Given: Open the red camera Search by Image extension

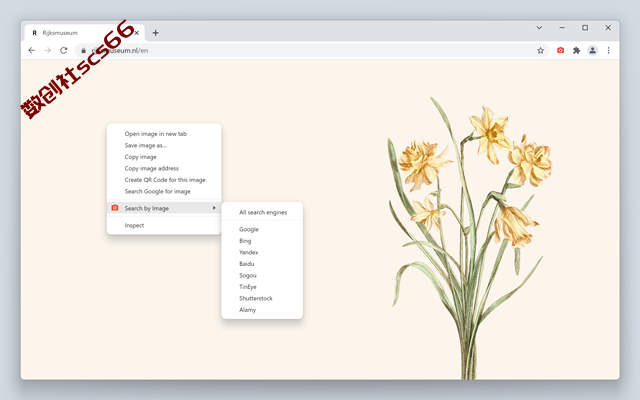Looking at the screenshot, I should [x=560, y=50].
